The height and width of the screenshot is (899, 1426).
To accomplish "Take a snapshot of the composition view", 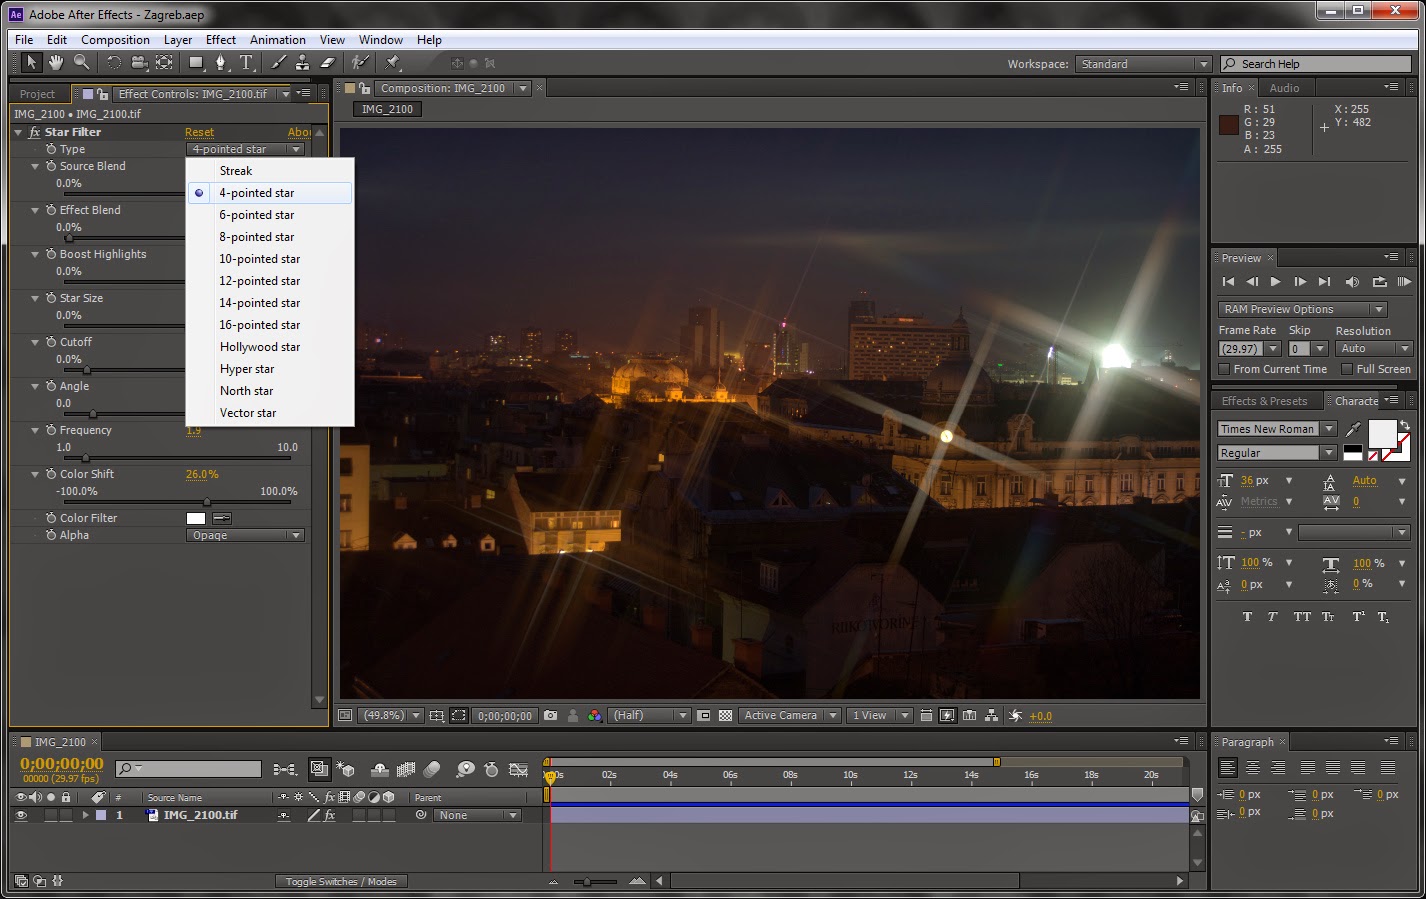I will pos(550,715).
